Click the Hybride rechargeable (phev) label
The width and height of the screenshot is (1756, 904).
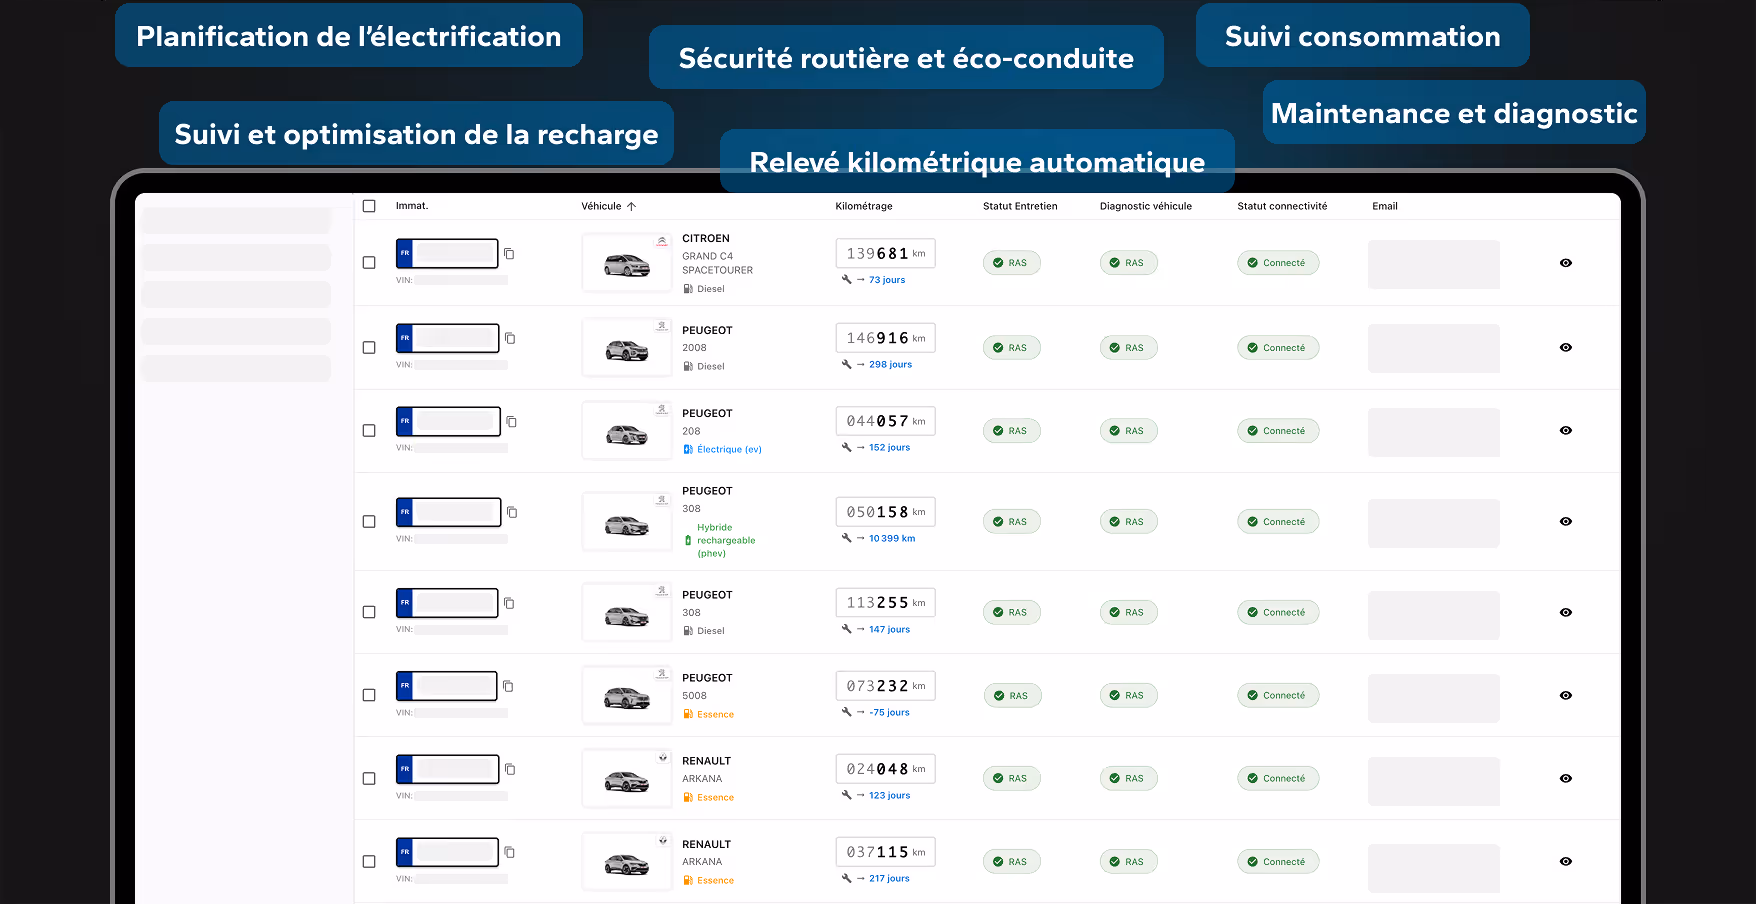726,540
